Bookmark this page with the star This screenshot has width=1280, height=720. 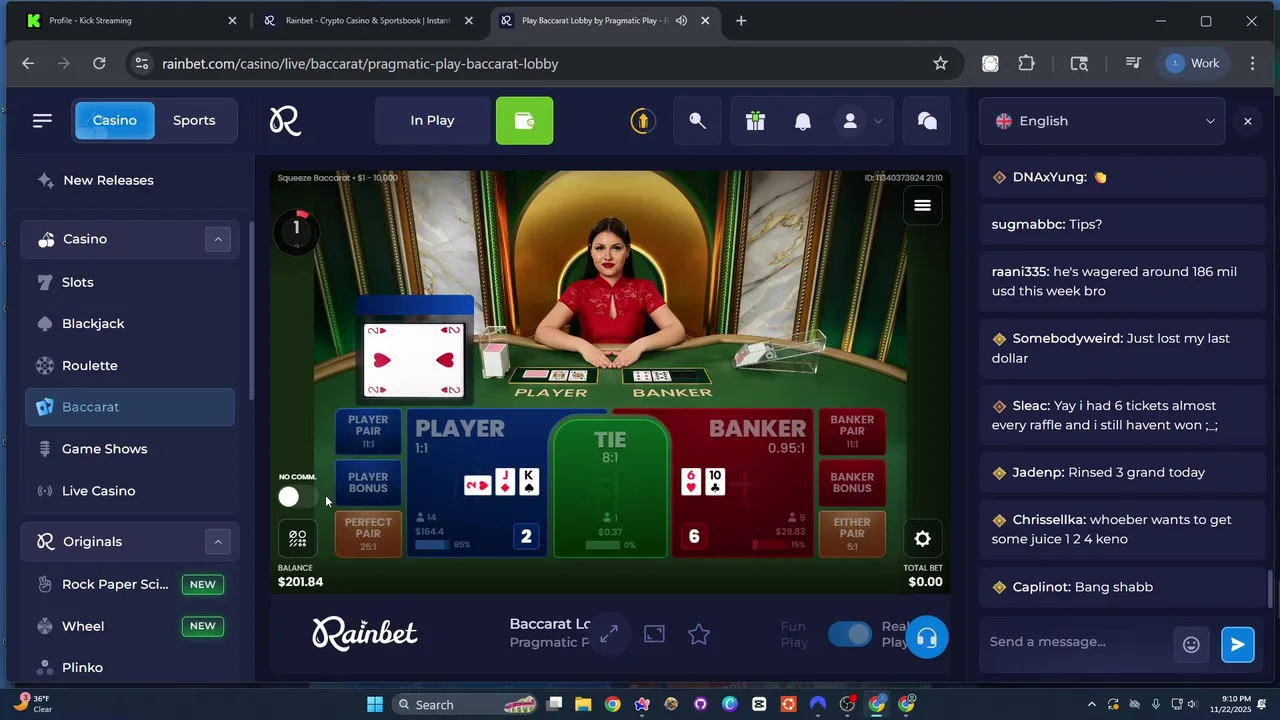pos(940,63)
